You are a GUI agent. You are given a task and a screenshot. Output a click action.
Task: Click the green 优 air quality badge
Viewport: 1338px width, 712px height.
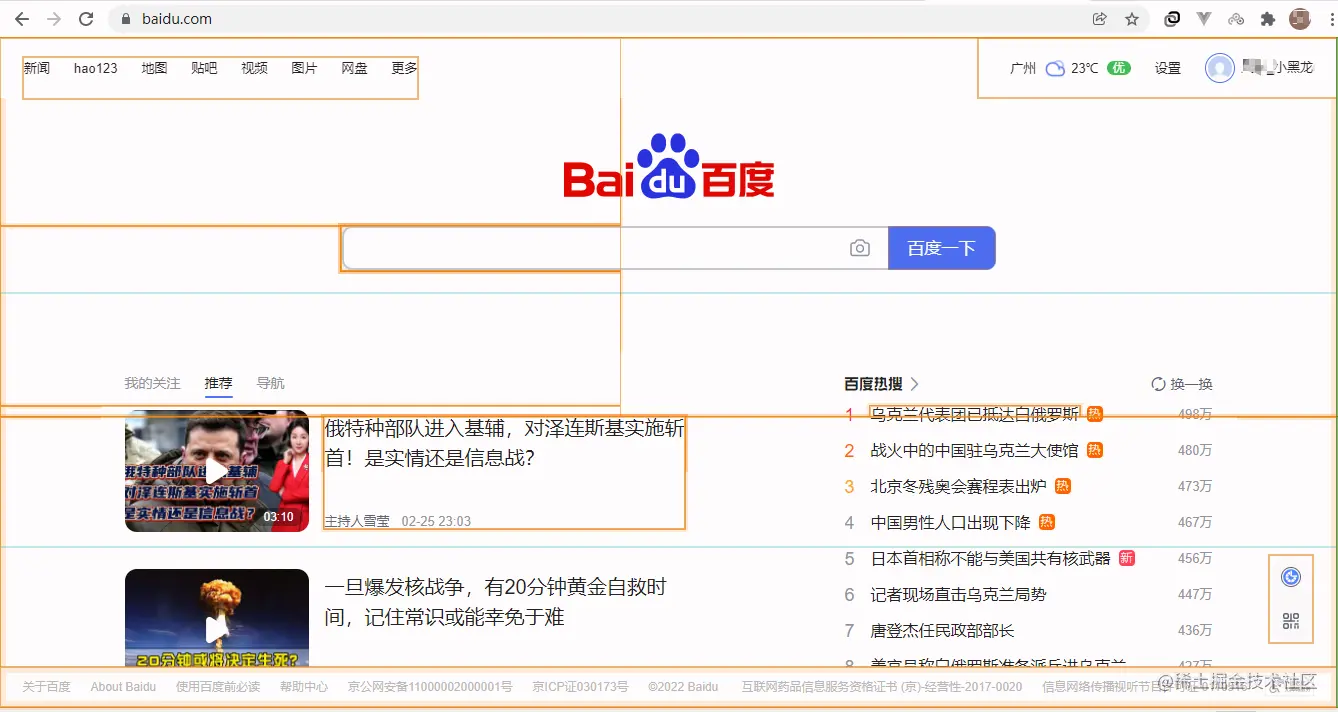tap(1119, 68)
